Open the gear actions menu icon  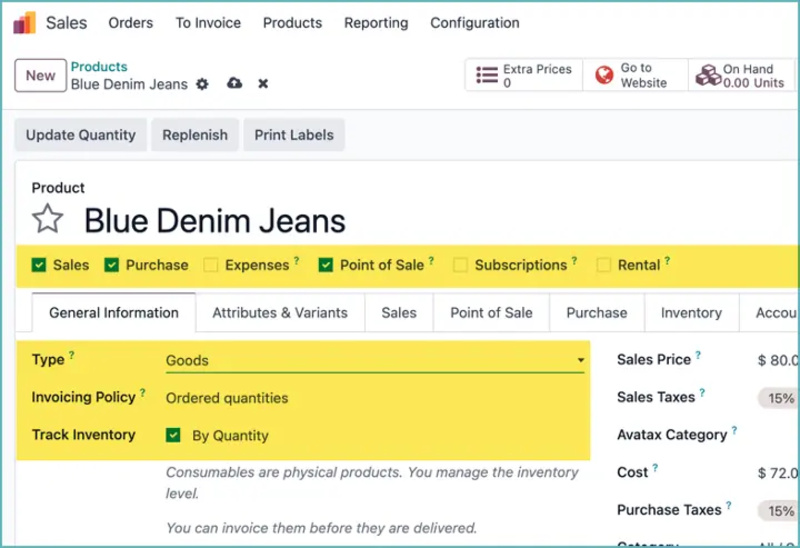203,84
